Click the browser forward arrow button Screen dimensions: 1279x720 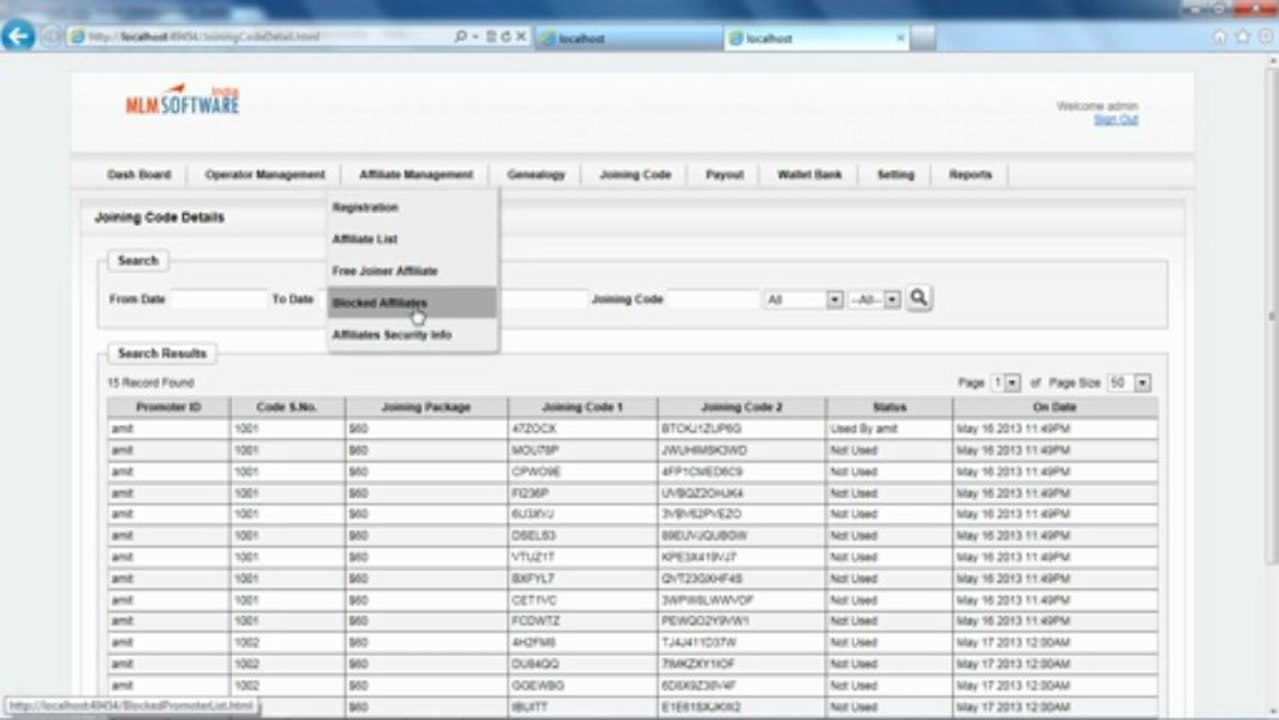coord(50,37)
